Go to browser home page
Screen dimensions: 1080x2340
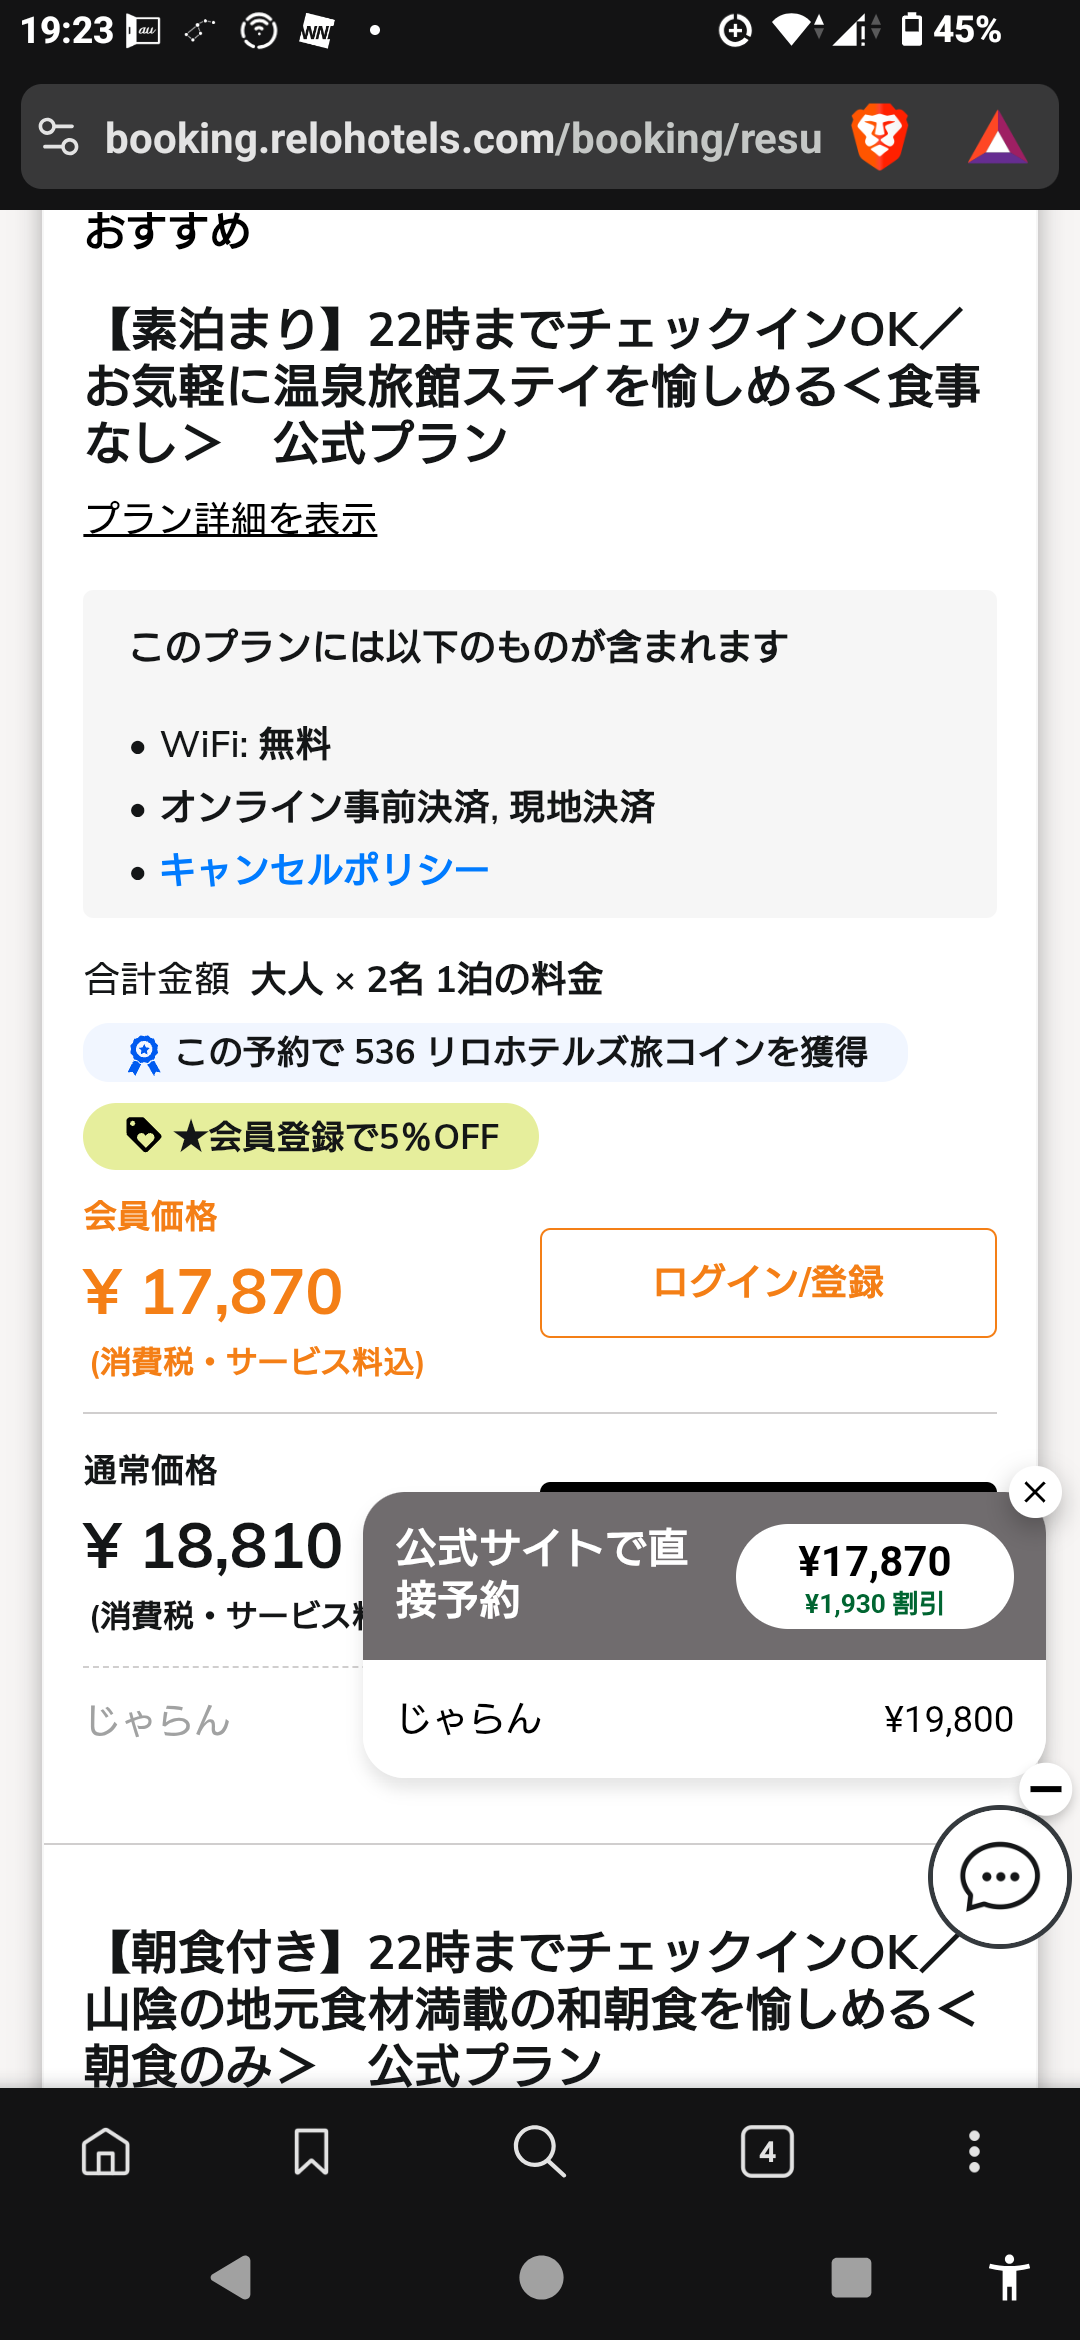pyautogui.click(x=106, y=2152)
